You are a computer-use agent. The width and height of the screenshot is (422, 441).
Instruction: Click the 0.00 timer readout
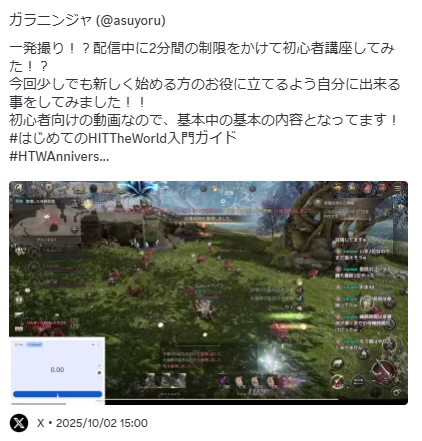coord(57,370)
